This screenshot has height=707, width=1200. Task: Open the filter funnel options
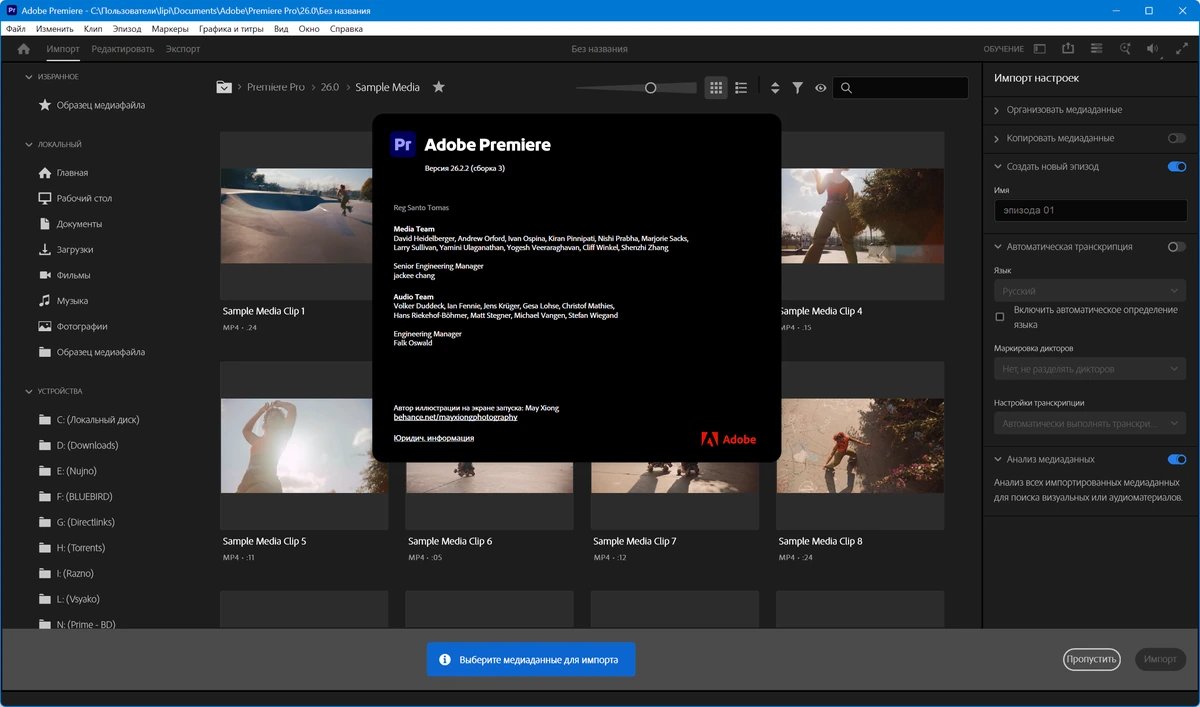798,88
